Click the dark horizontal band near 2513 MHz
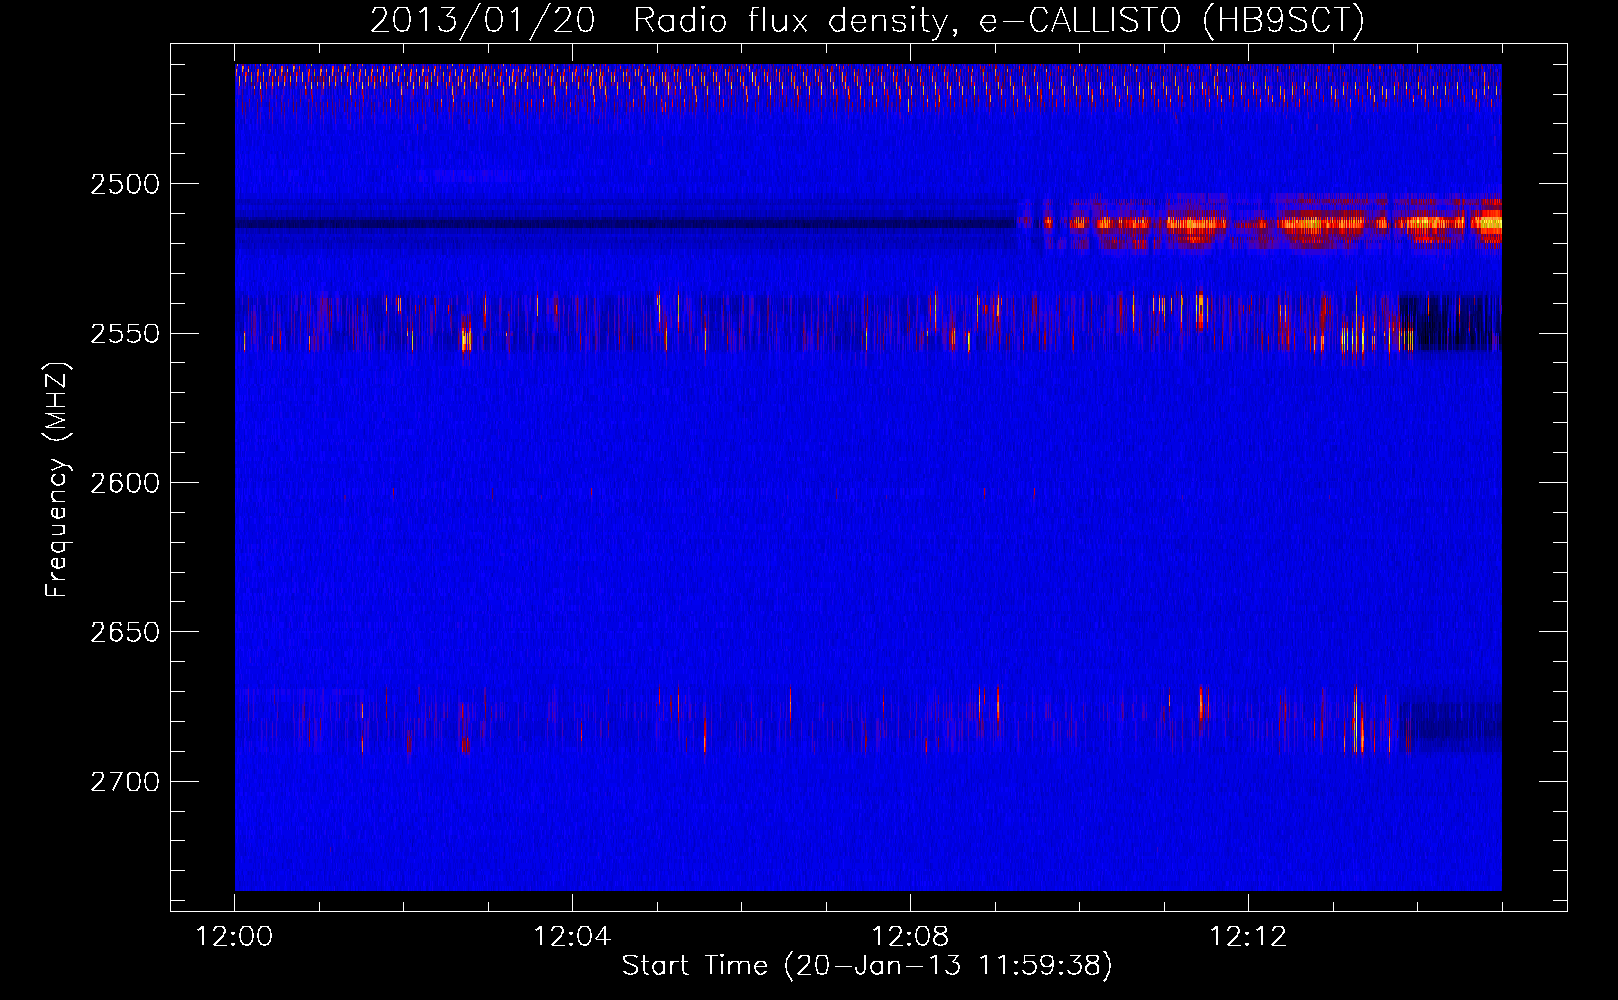The width and height of the screenshot is (1618, 1000). [x=625, y=223]
